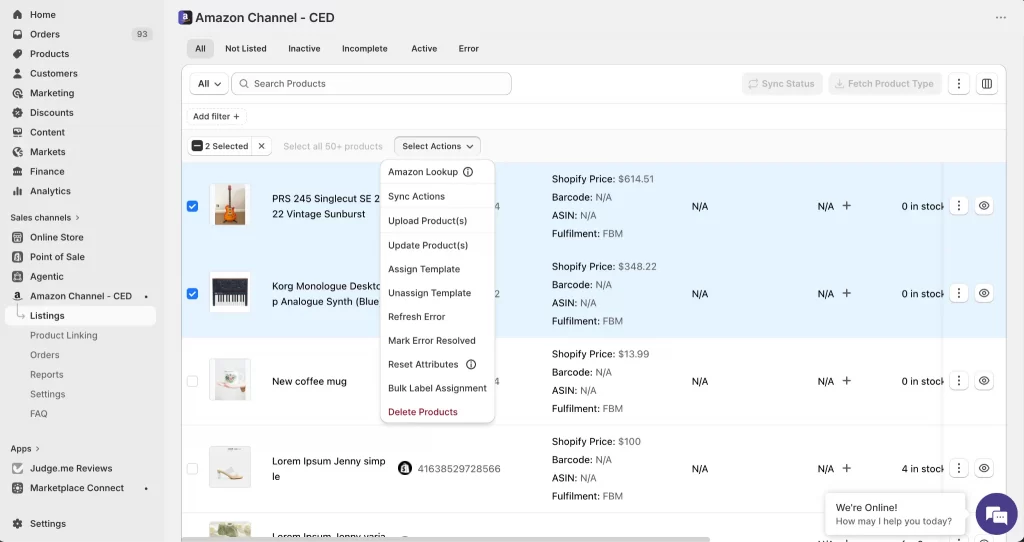Open three-dot menu for Korg Monologue row
The width and height of the screenshot is (1024, 542).
958,293
